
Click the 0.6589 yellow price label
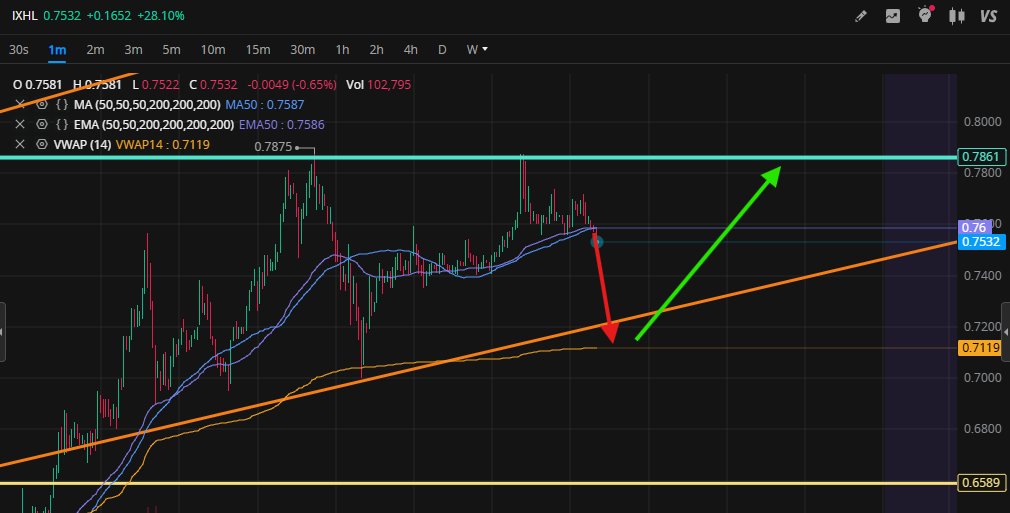click(980, 483)
